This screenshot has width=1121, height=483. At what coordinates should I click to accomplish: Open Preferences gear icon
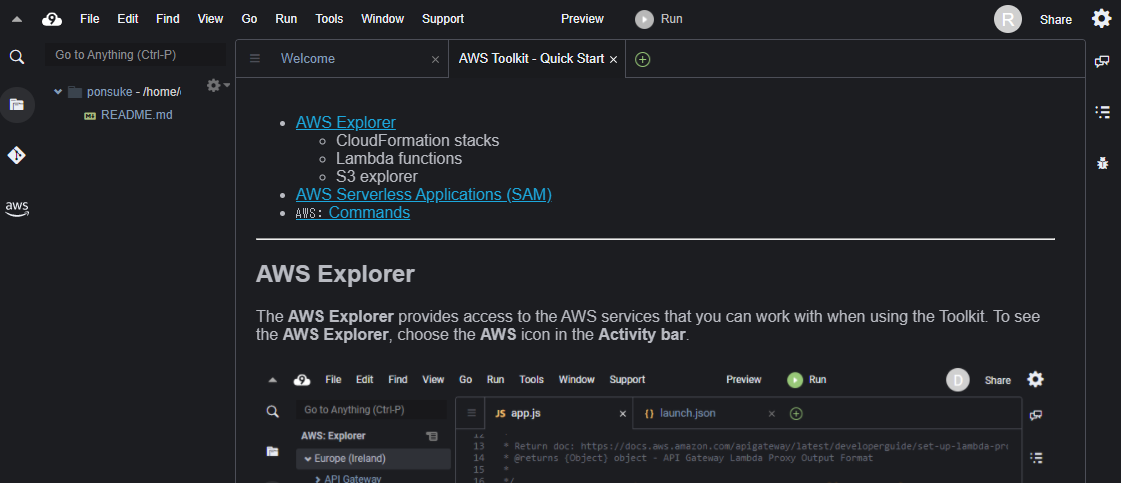coord(1102,19)
